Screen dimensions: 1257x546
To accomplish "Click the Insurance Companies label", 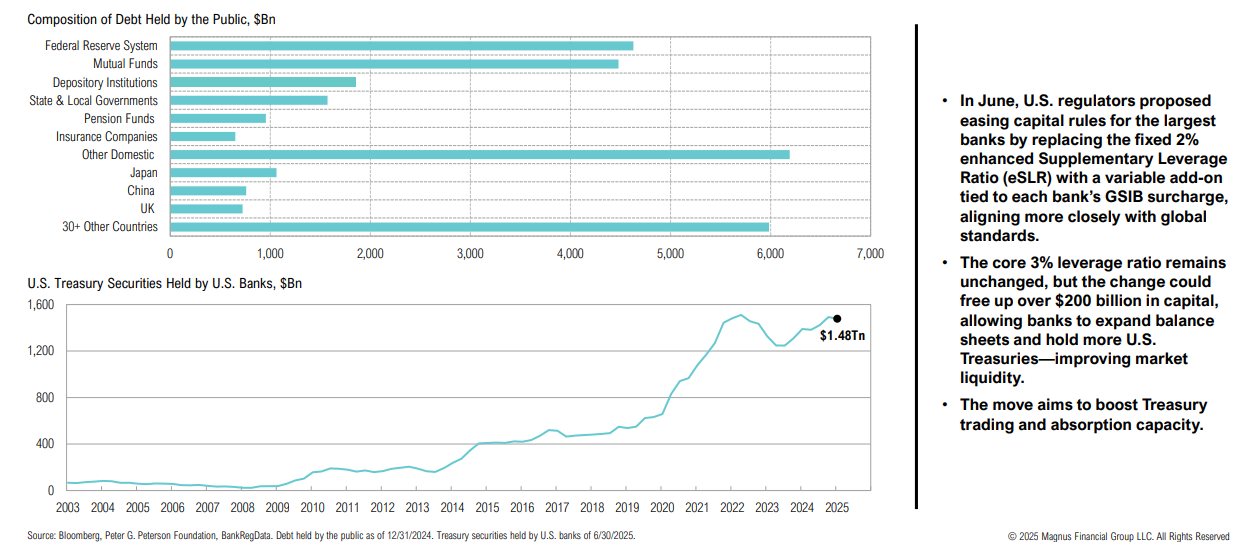I will [x=106, y=137].
